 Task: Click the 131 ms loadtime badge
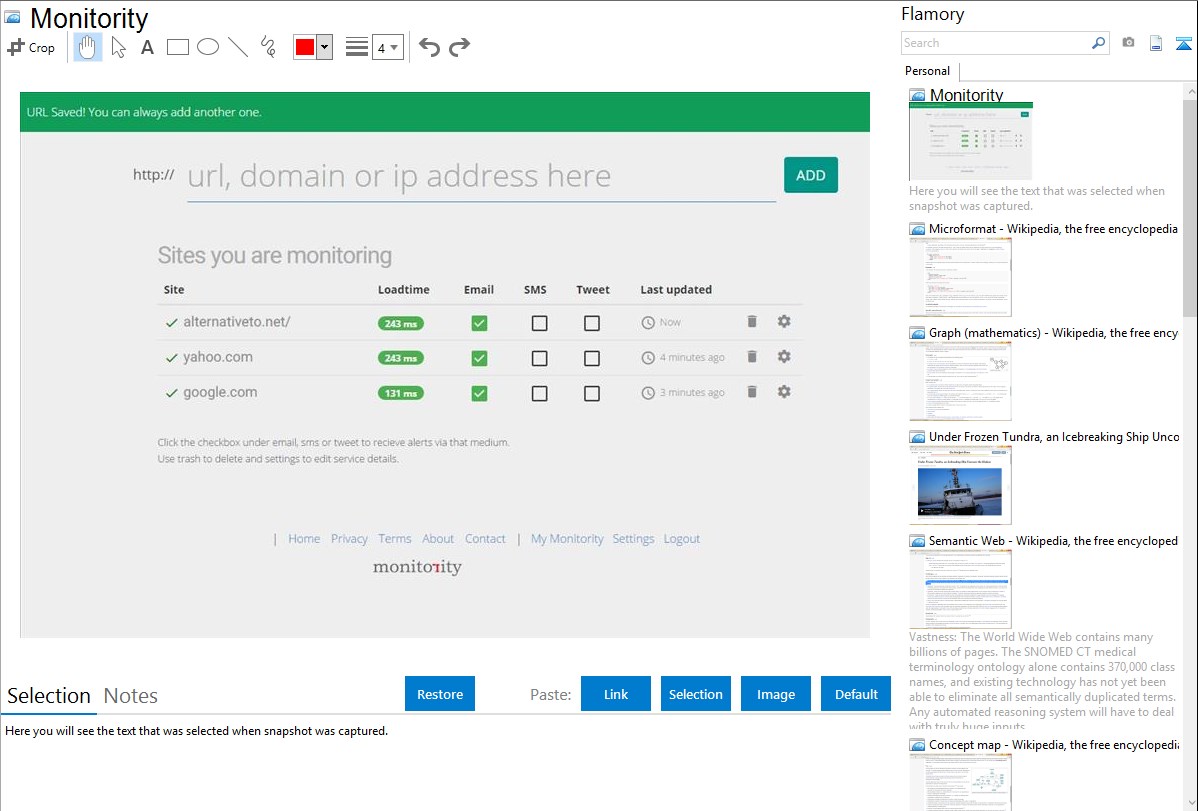[x=400, y=394]
